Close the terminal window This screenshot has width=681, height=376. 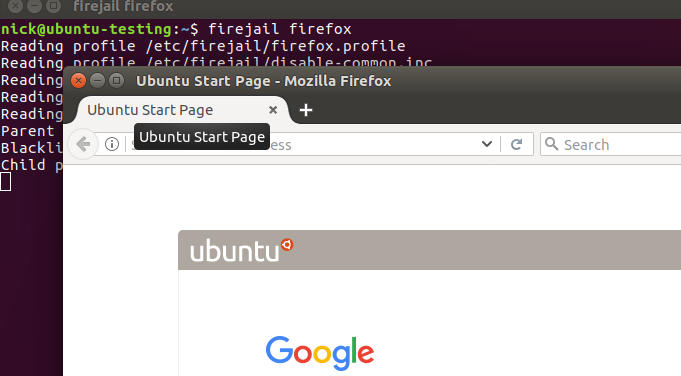point(15,6)
